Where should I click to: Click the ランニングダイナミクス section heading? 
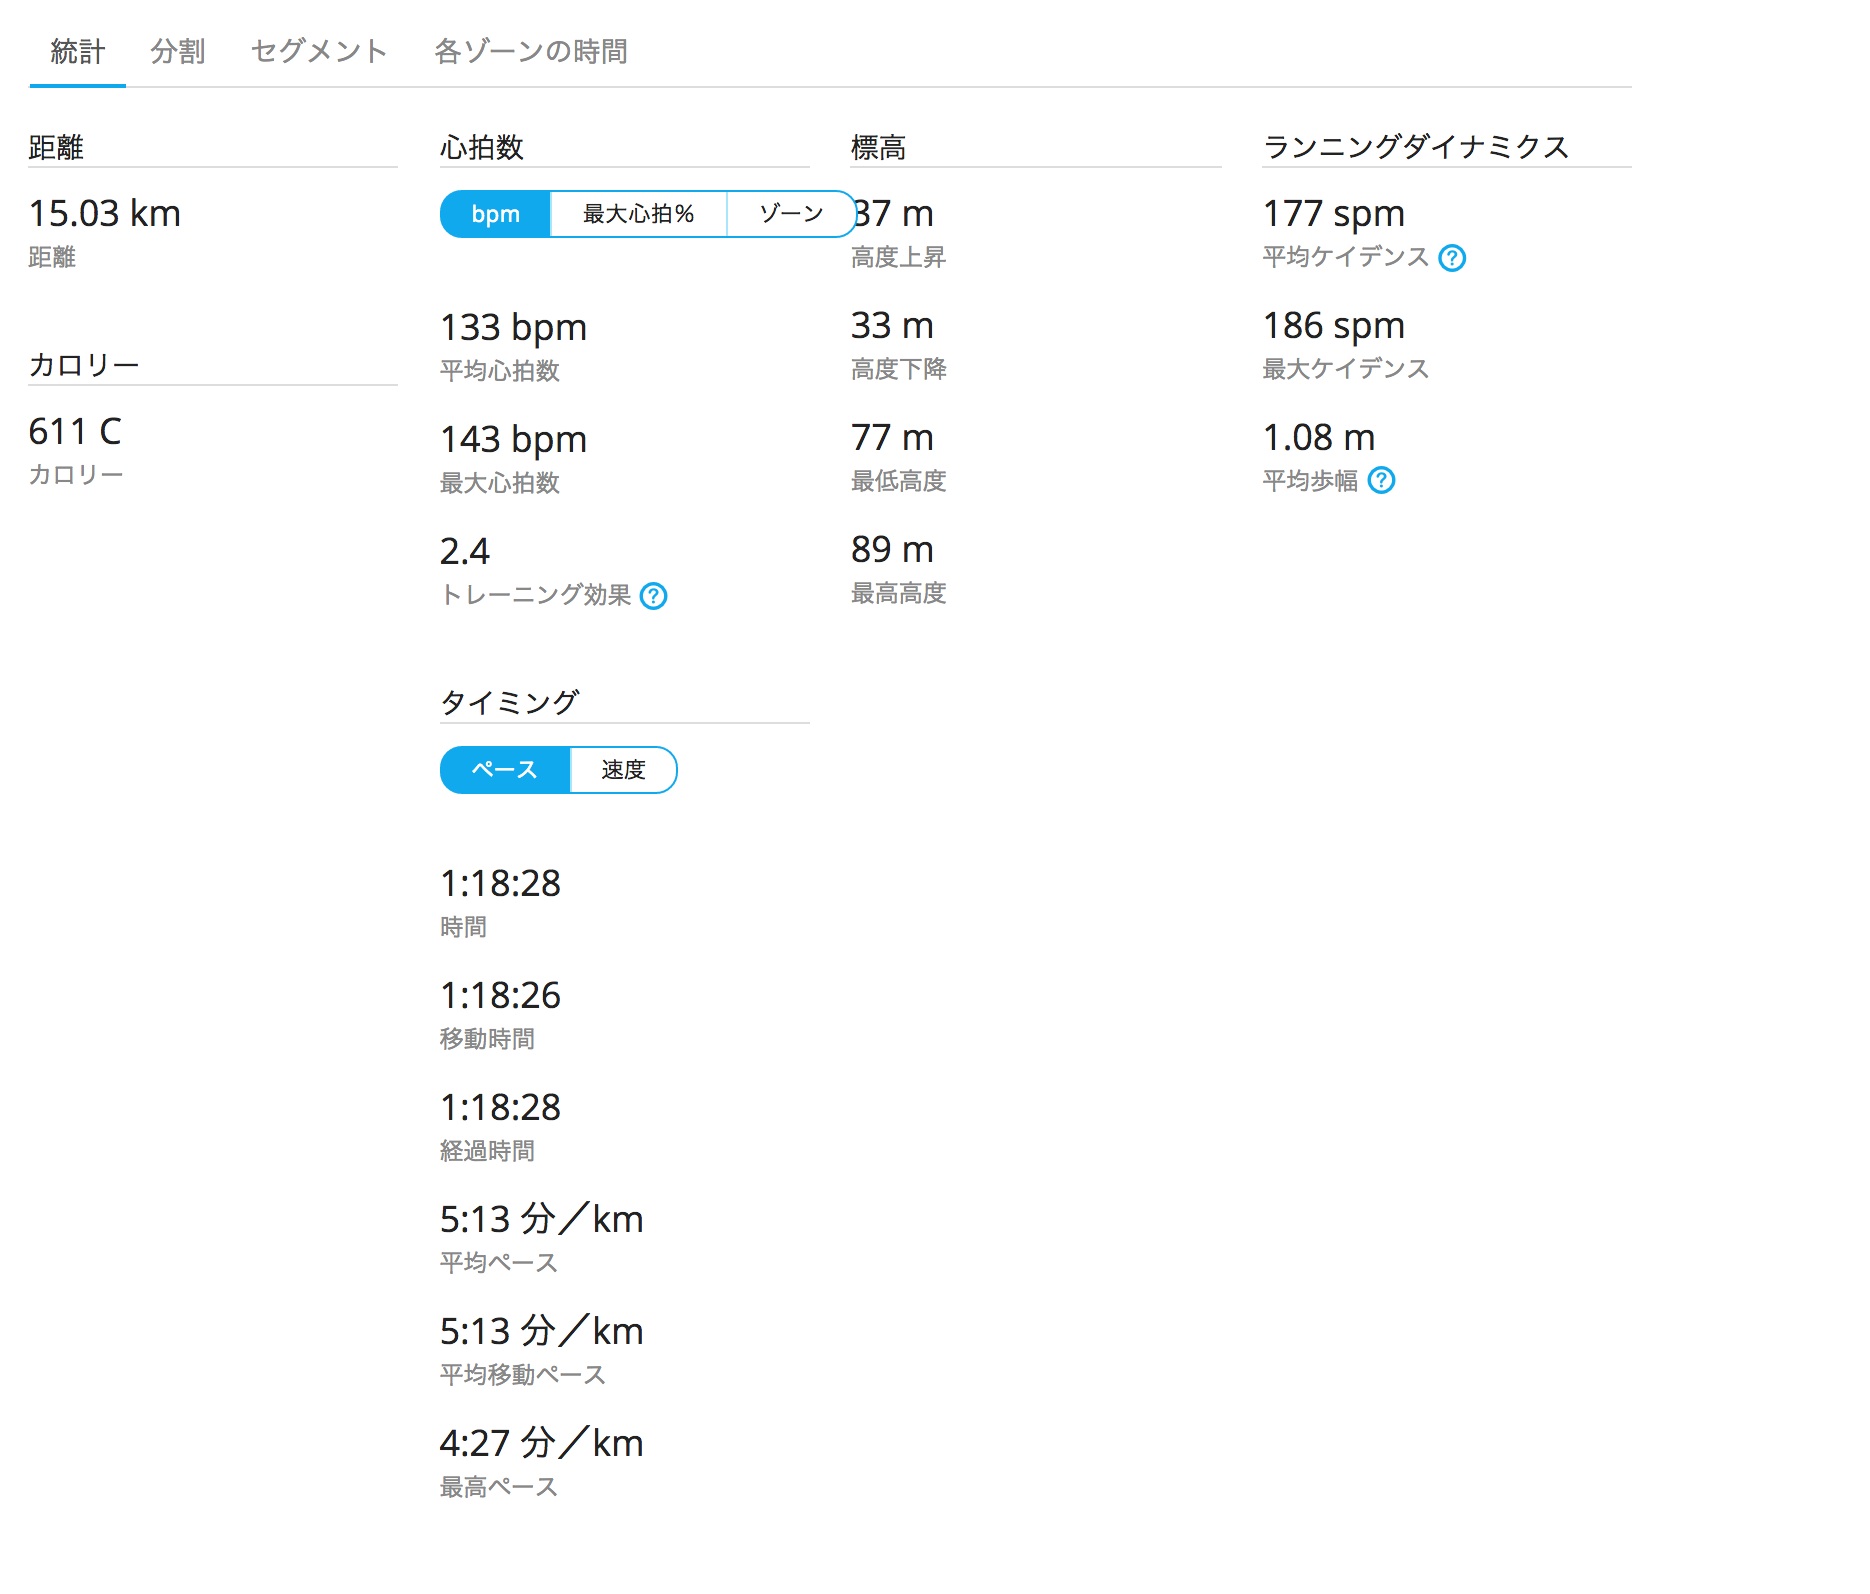pyautogui.click(x=1416, y=147)
